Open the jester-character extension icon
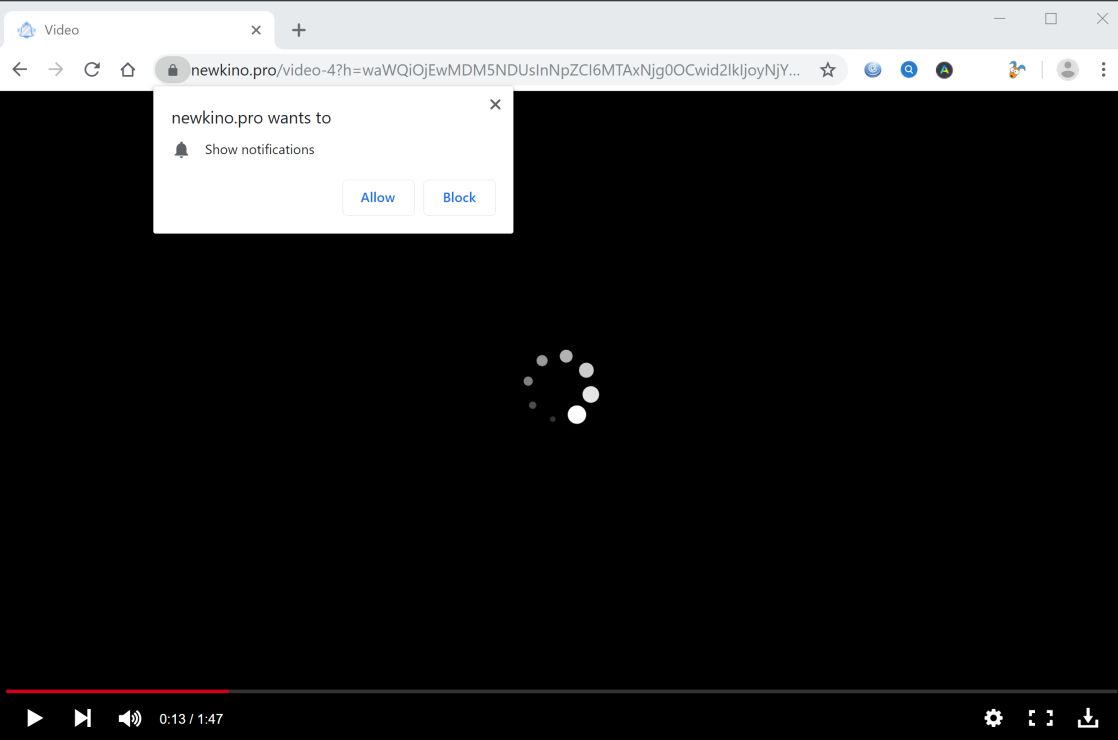This screenshot has width=1118, height=740. coord(1016,70)
